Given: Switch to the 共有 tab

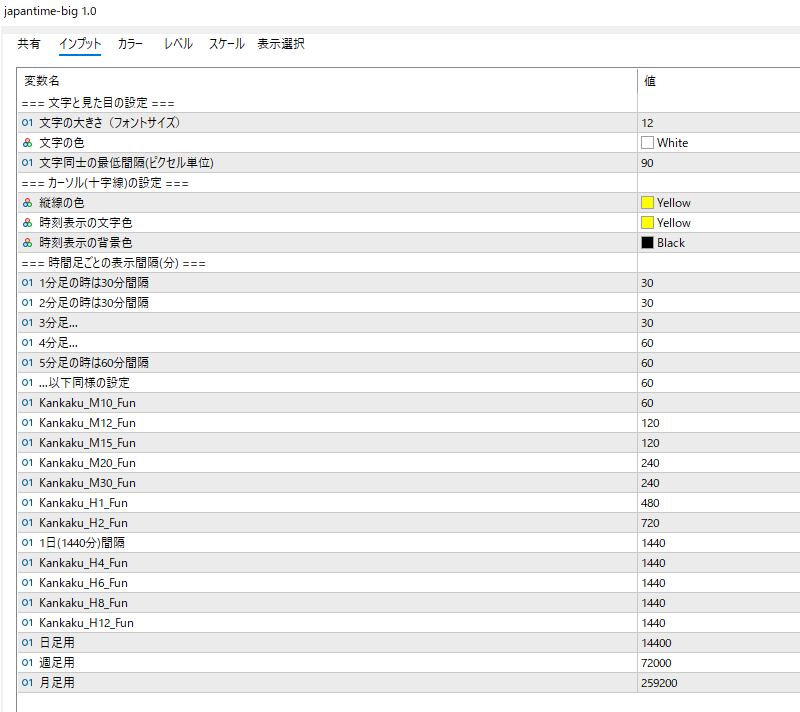Looking at the screenshot, I should 29,44.
